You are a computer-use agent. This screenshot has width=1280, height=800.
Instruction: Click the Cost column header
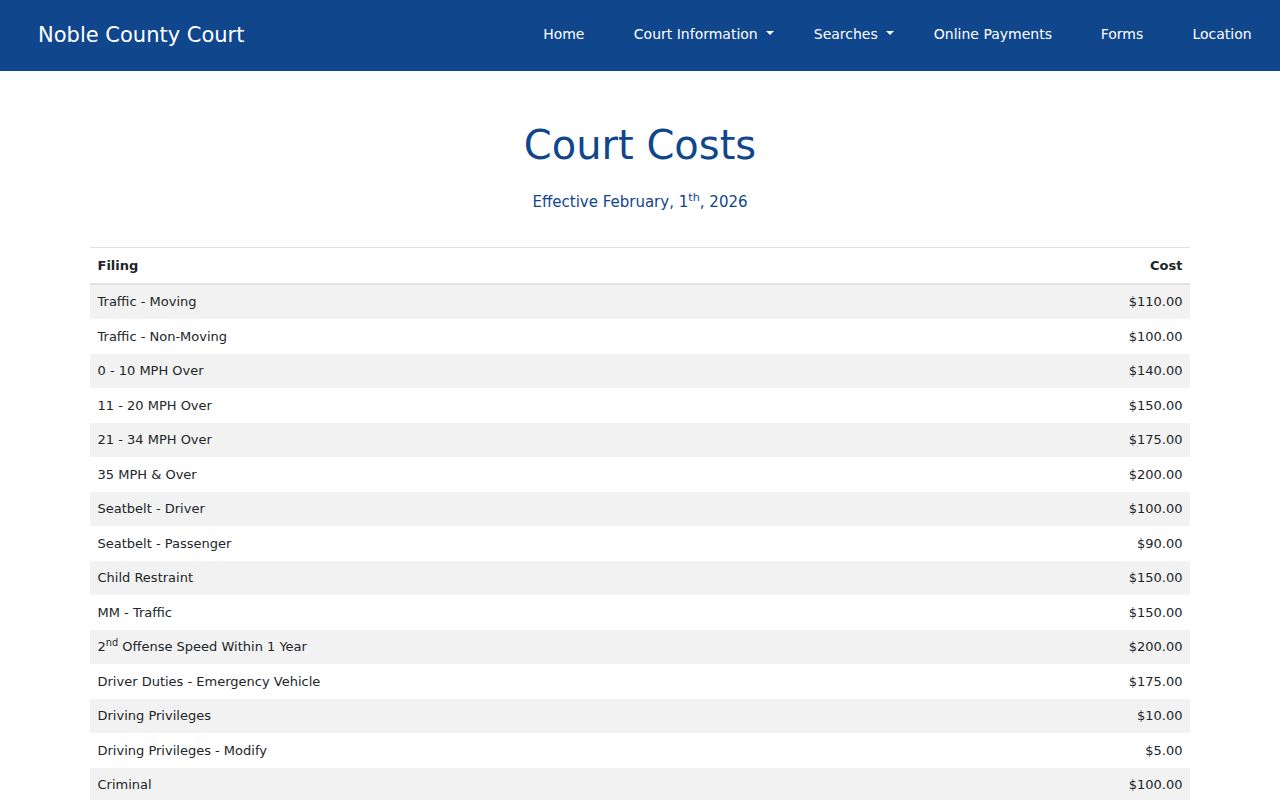point(1166,266)
